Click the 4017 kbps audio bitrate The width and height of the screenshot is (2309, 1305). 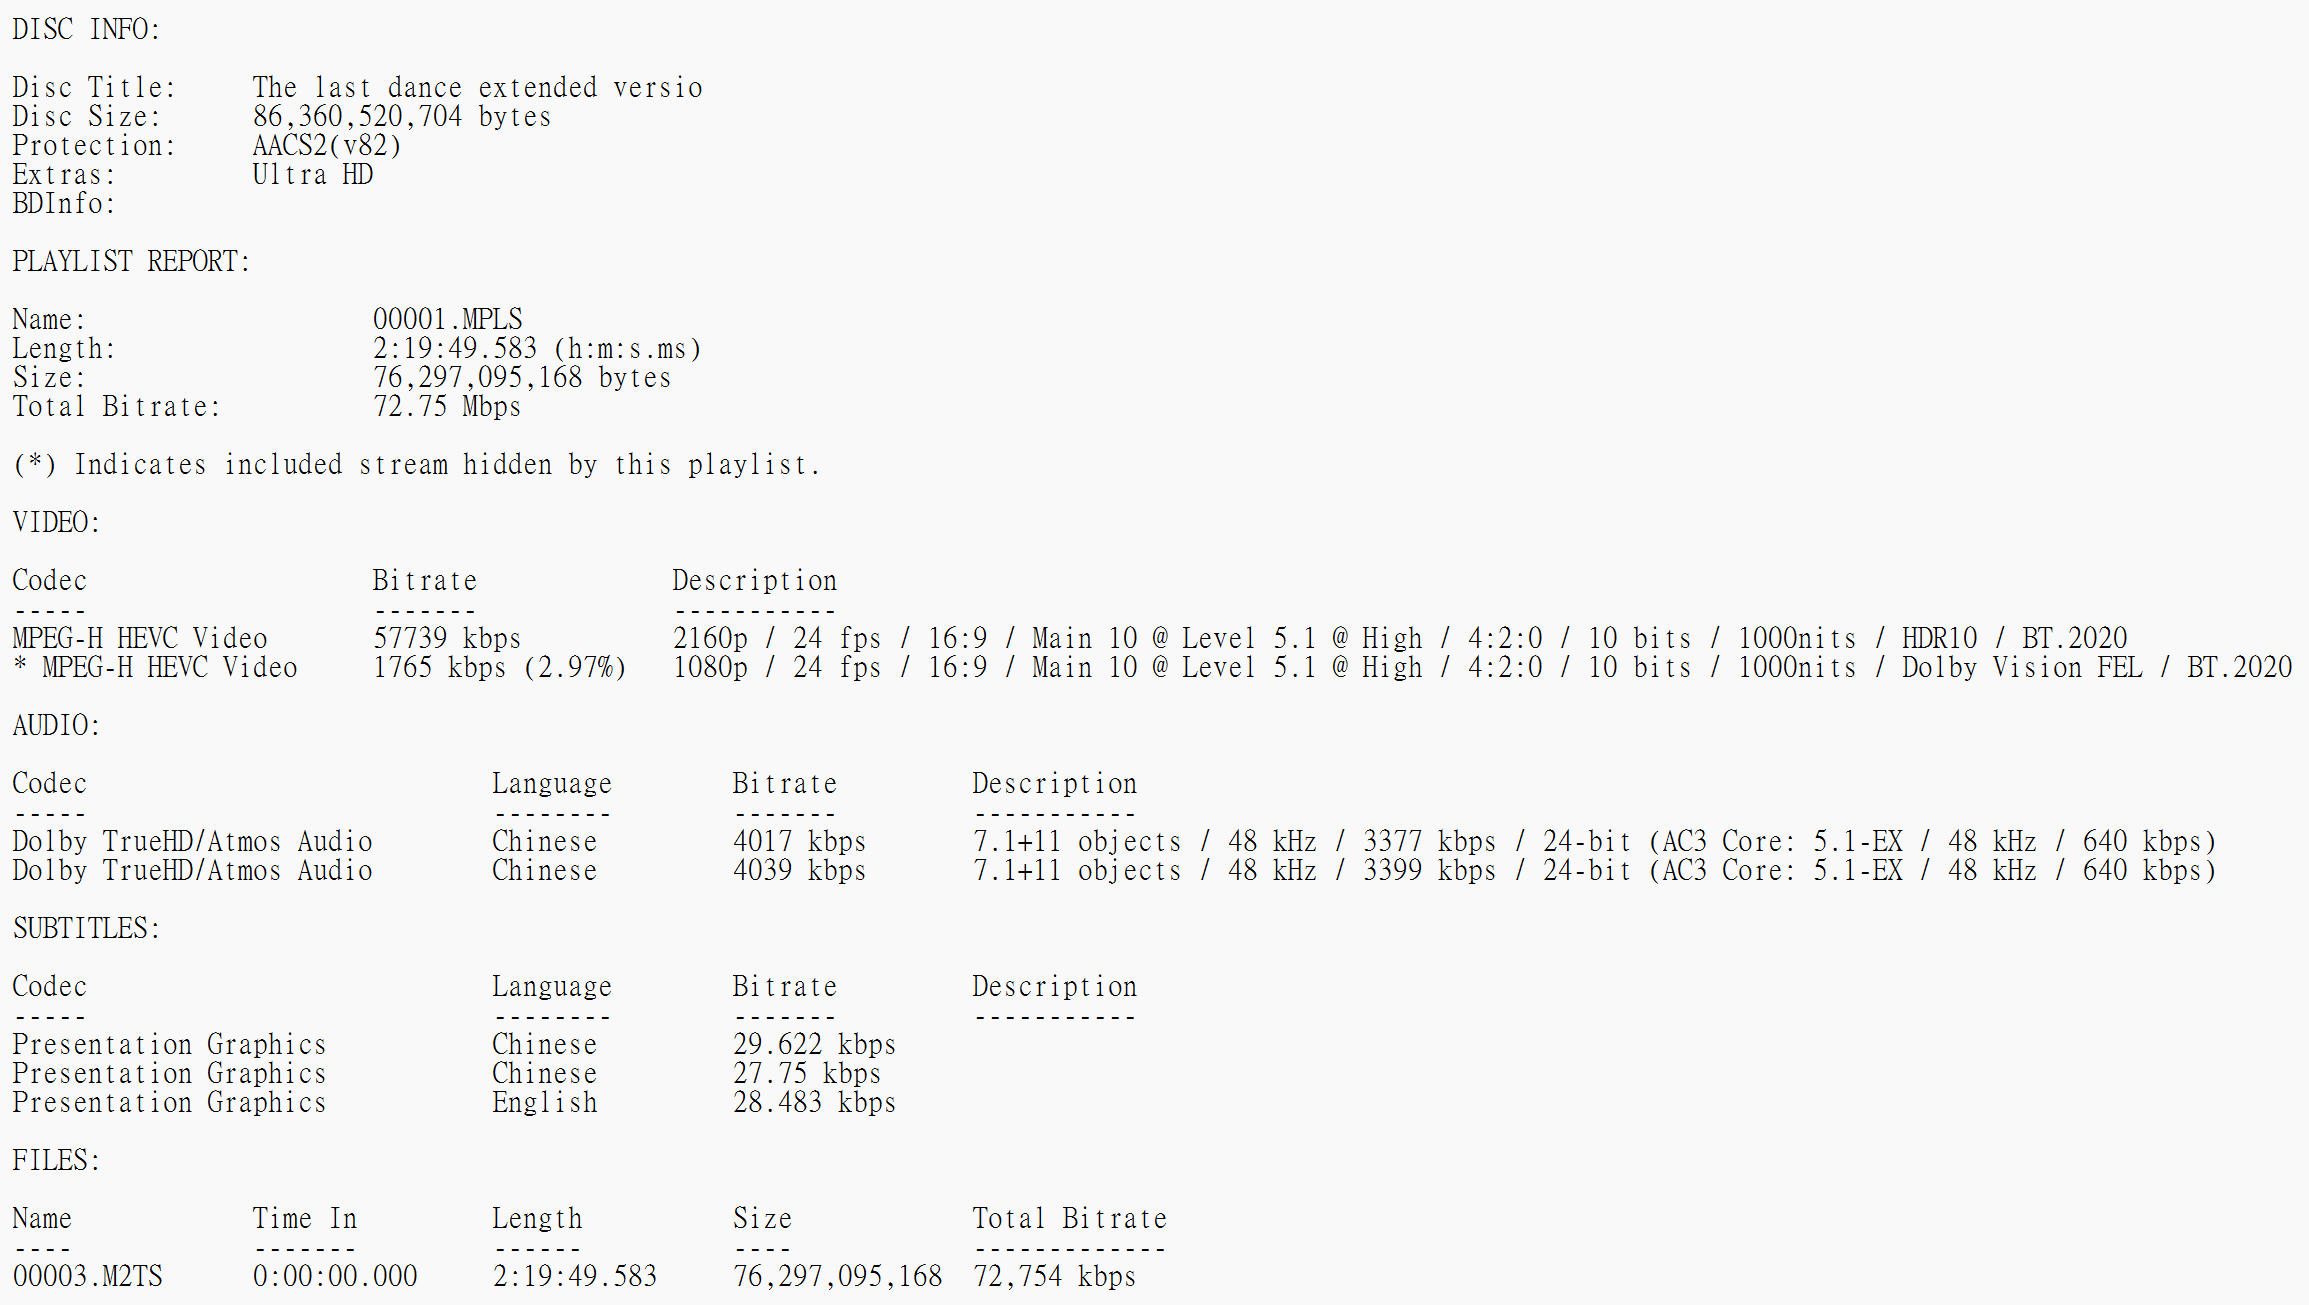799,841
